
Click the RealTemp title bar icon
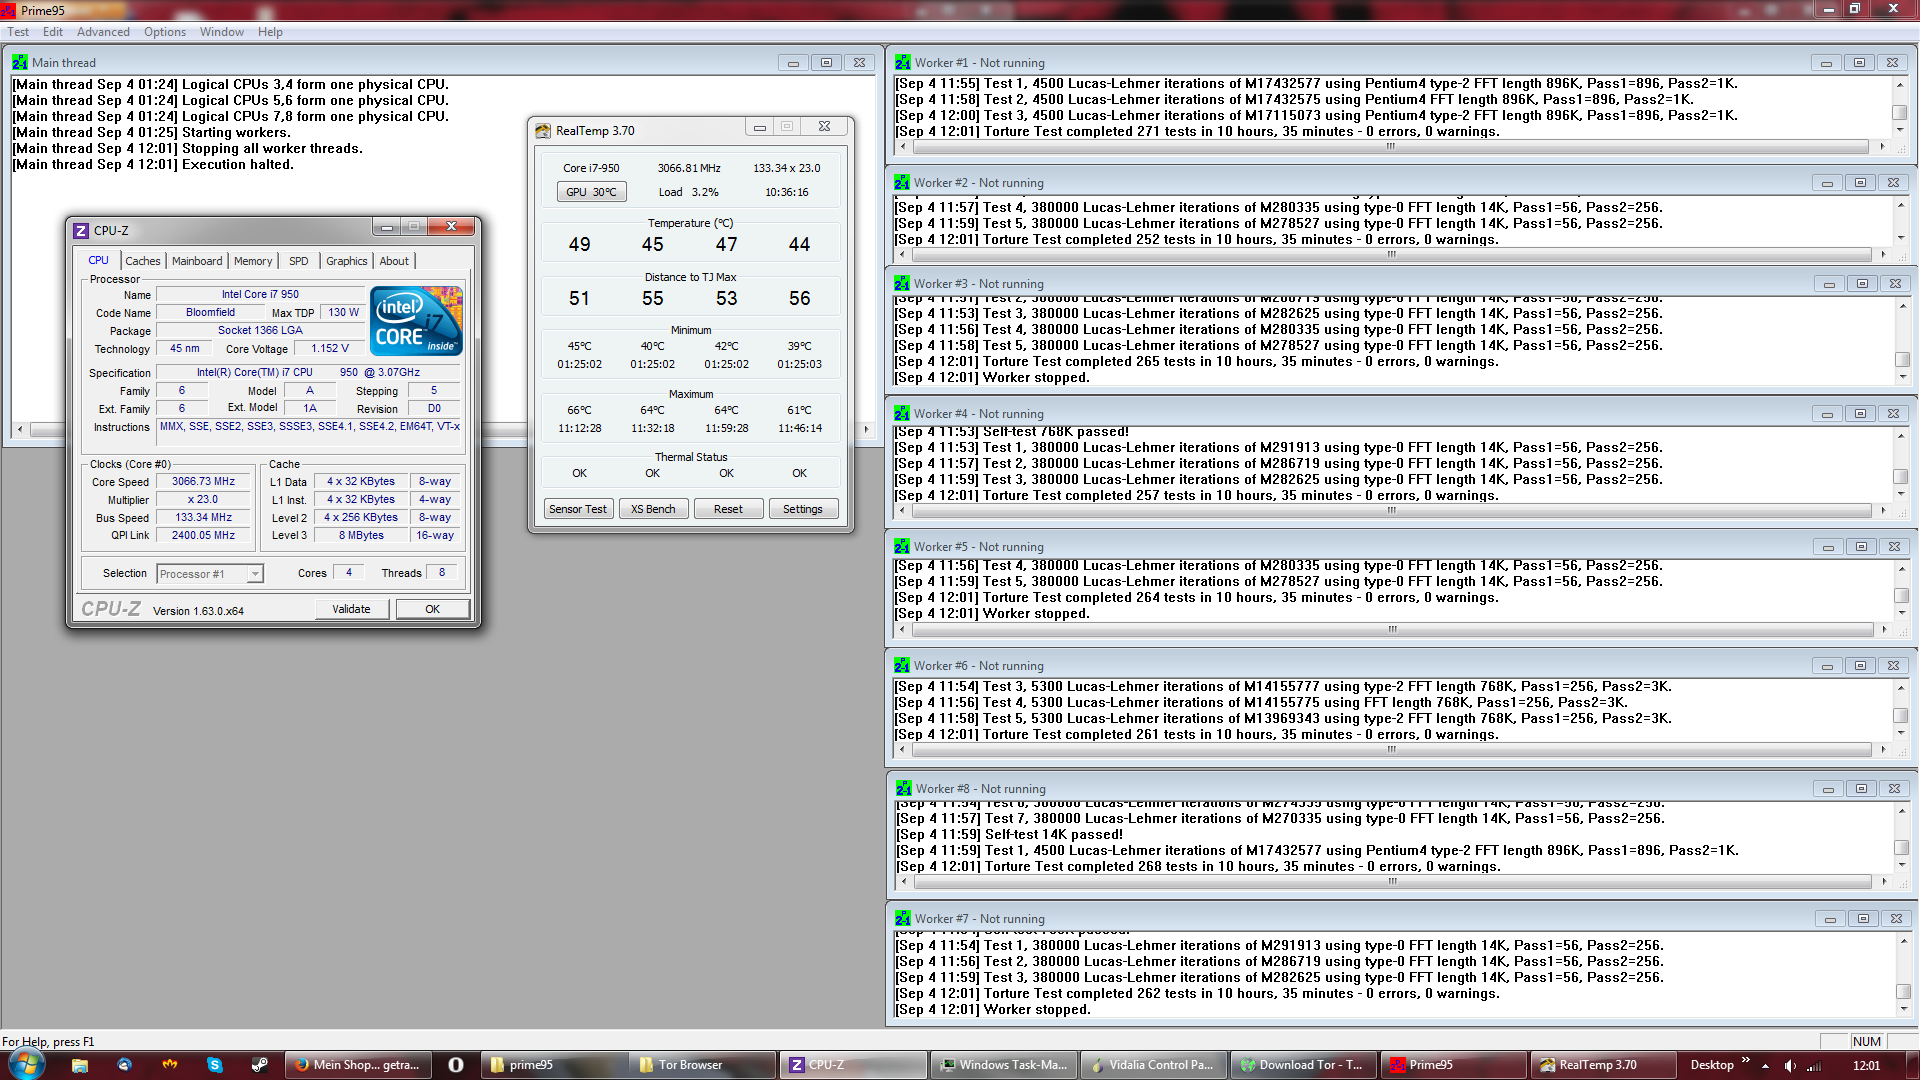(543, 130)
